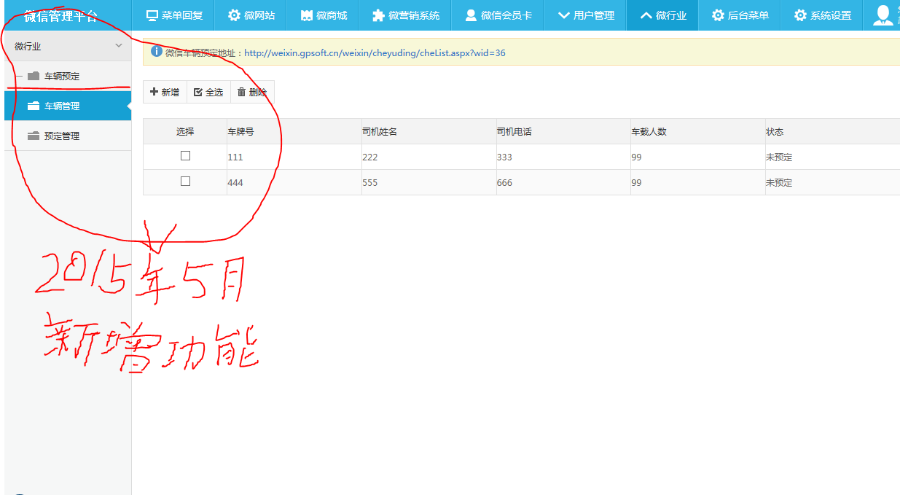This screenshot has width=900, height=495.
Task: Click the 选择 column header
Action: [185, 132]
